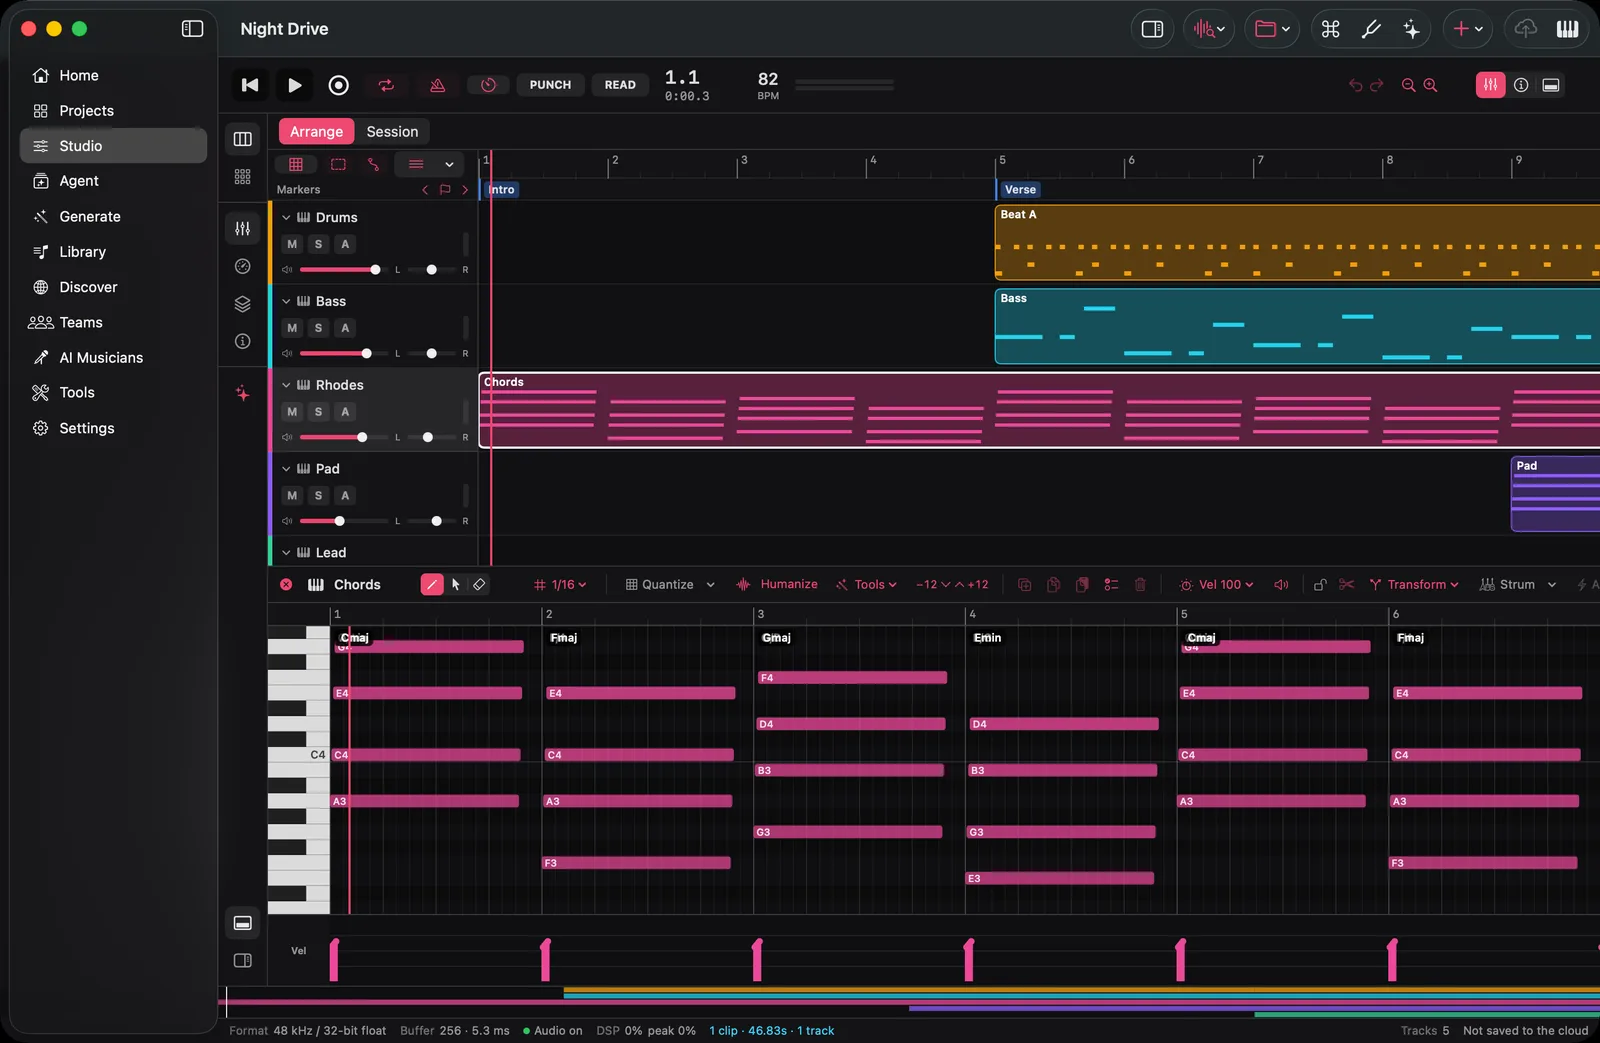Click the cloud upload icon
Image resolution: width=1600 pixels, height=1043 pixels.
1525,29
